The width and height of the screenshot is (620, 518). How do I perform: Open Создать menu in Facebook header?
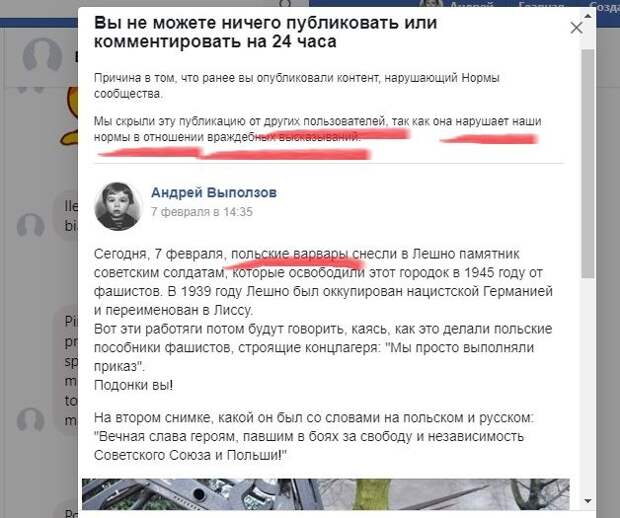coord(604,6)
